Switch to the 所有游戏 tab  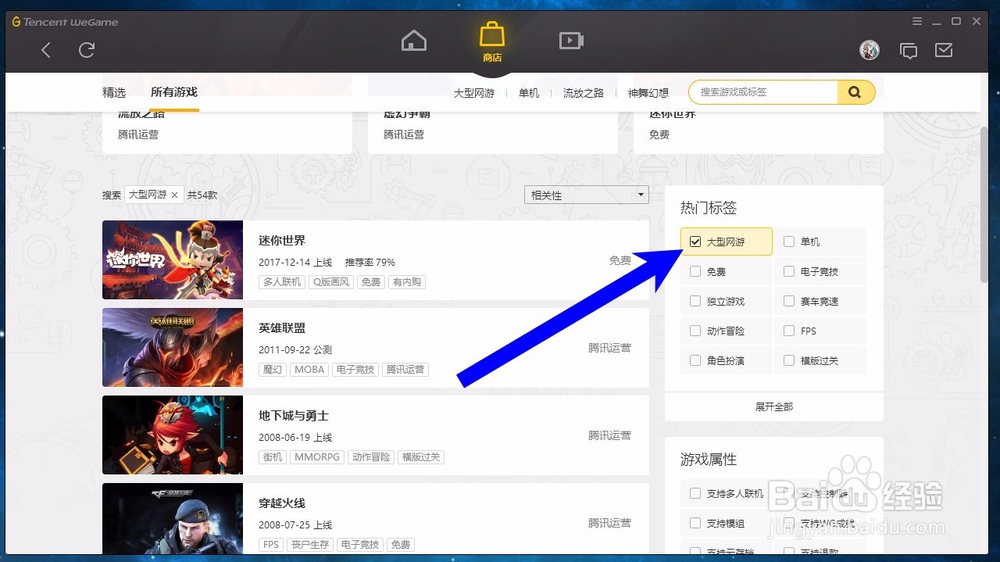(173, 92)
